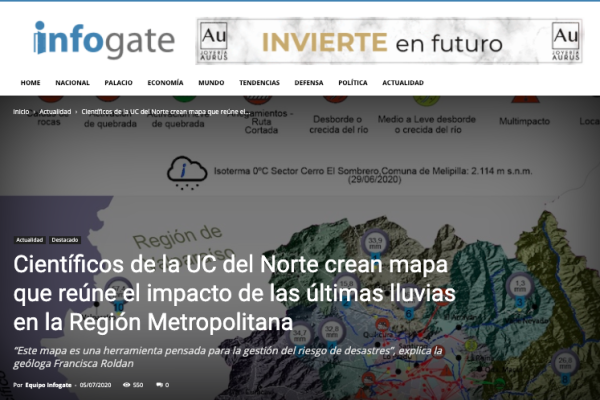Image resolution: width=600 pixels, height=400 pixels.
Task: Click the subtitle quoting geóloga Francisca Roldan
Action: pyautogui.click(x=228, y=357)
